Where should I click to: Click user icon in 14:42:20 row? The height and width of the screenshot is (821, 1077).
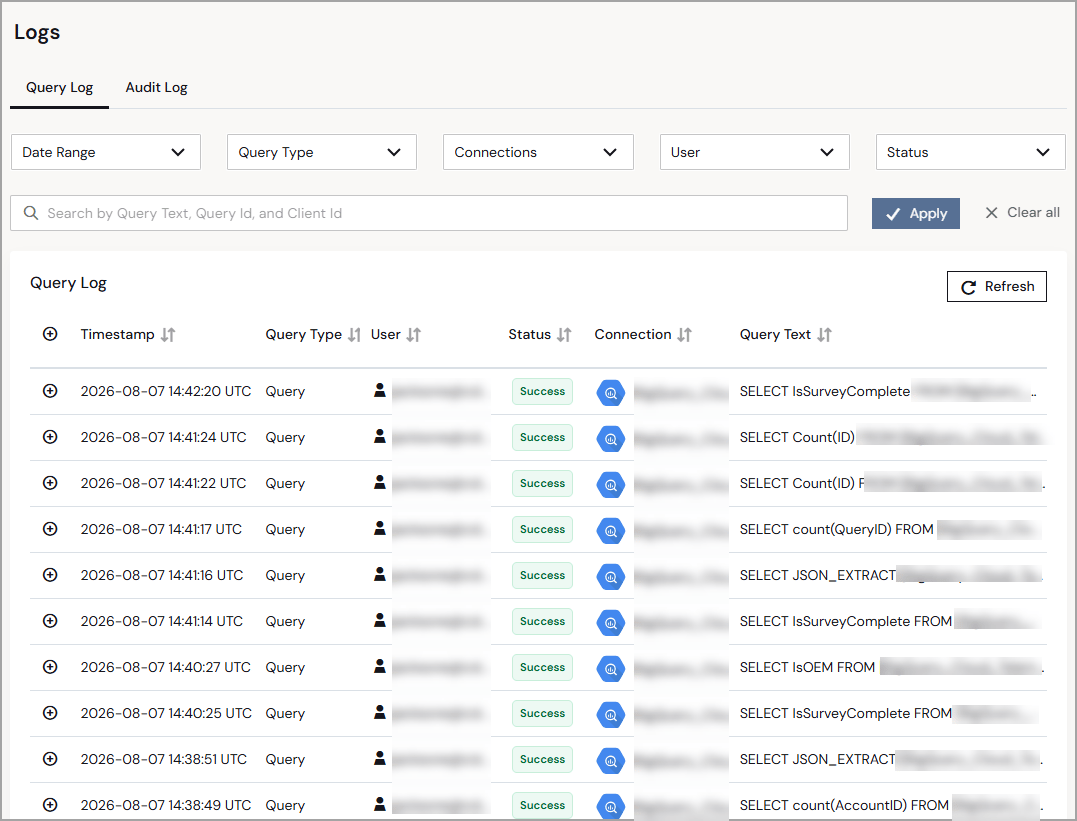tap(379, 390)
